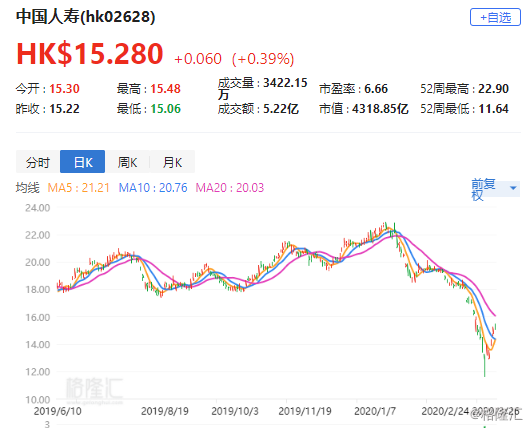Click the 2020/1/7 date marker on axis
530x428 pixels.
pos(375,411)
